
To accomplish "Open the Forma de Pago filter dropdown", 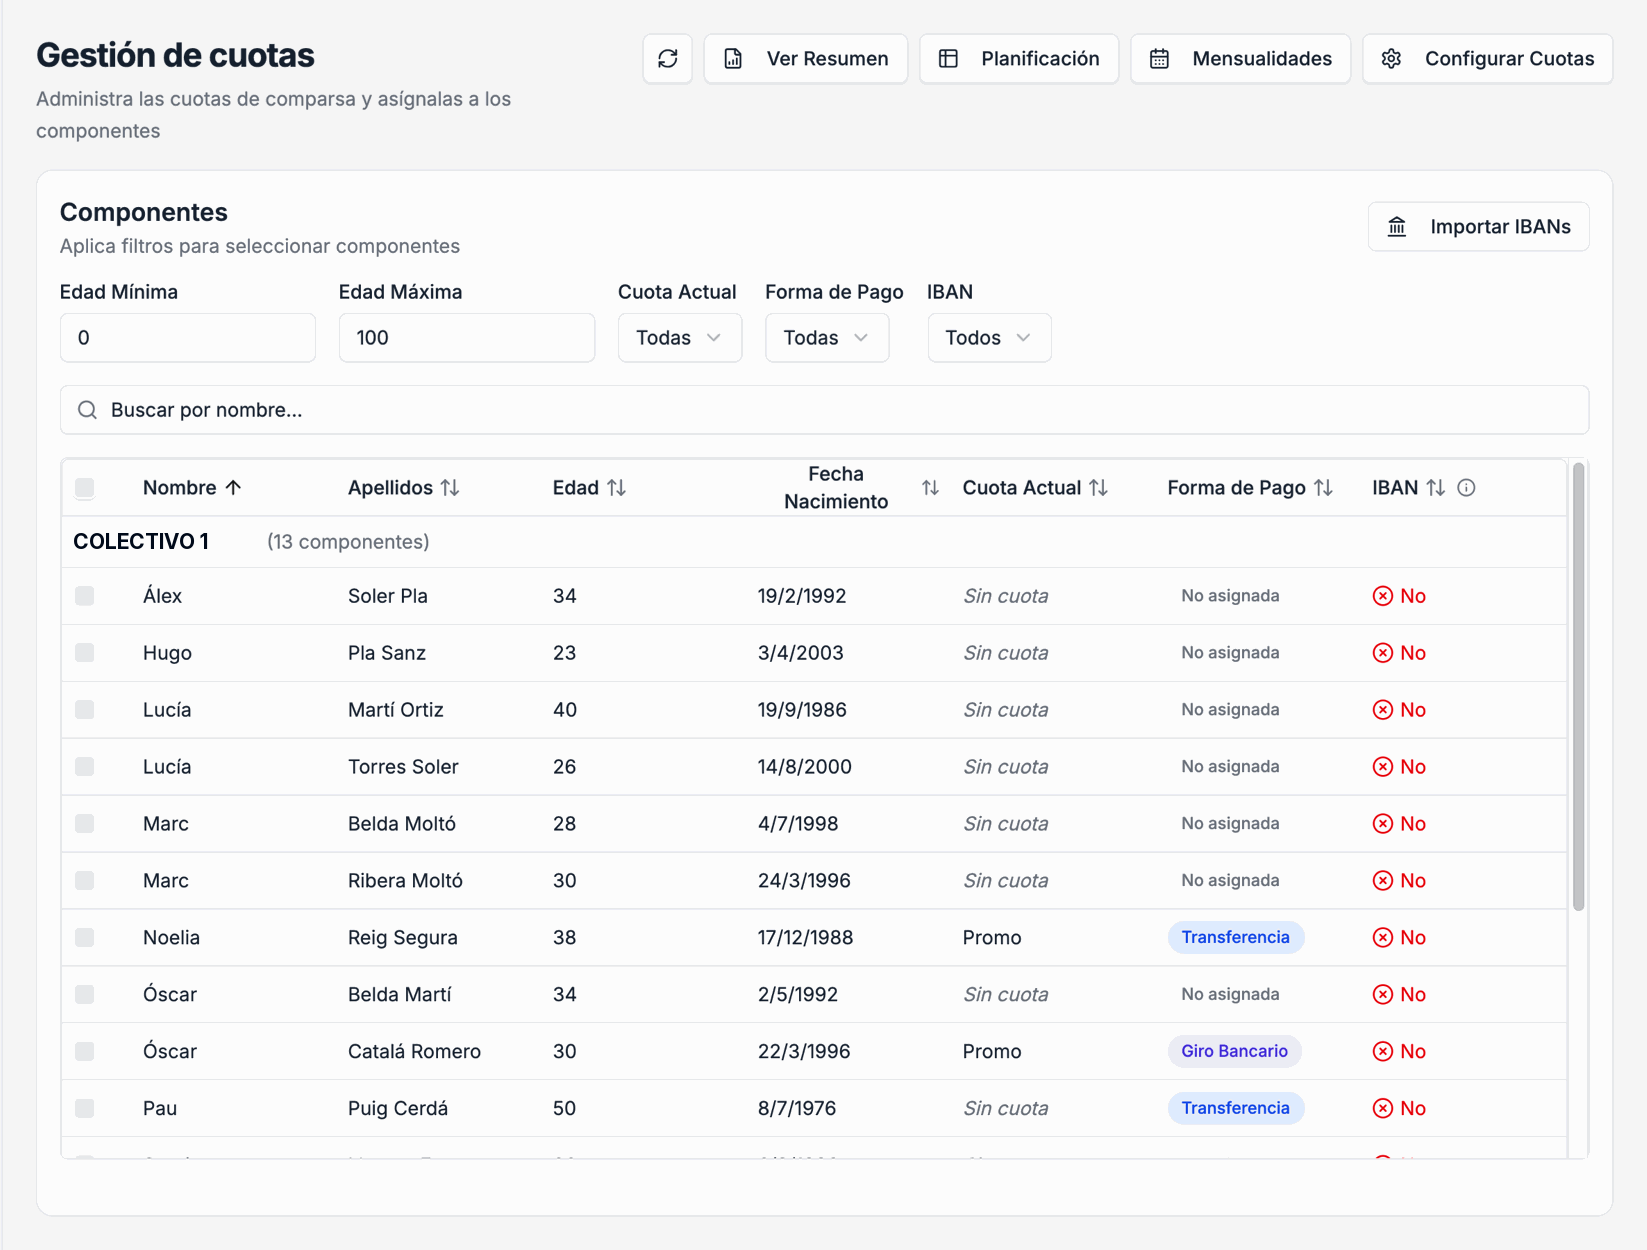I will point(827,338).
